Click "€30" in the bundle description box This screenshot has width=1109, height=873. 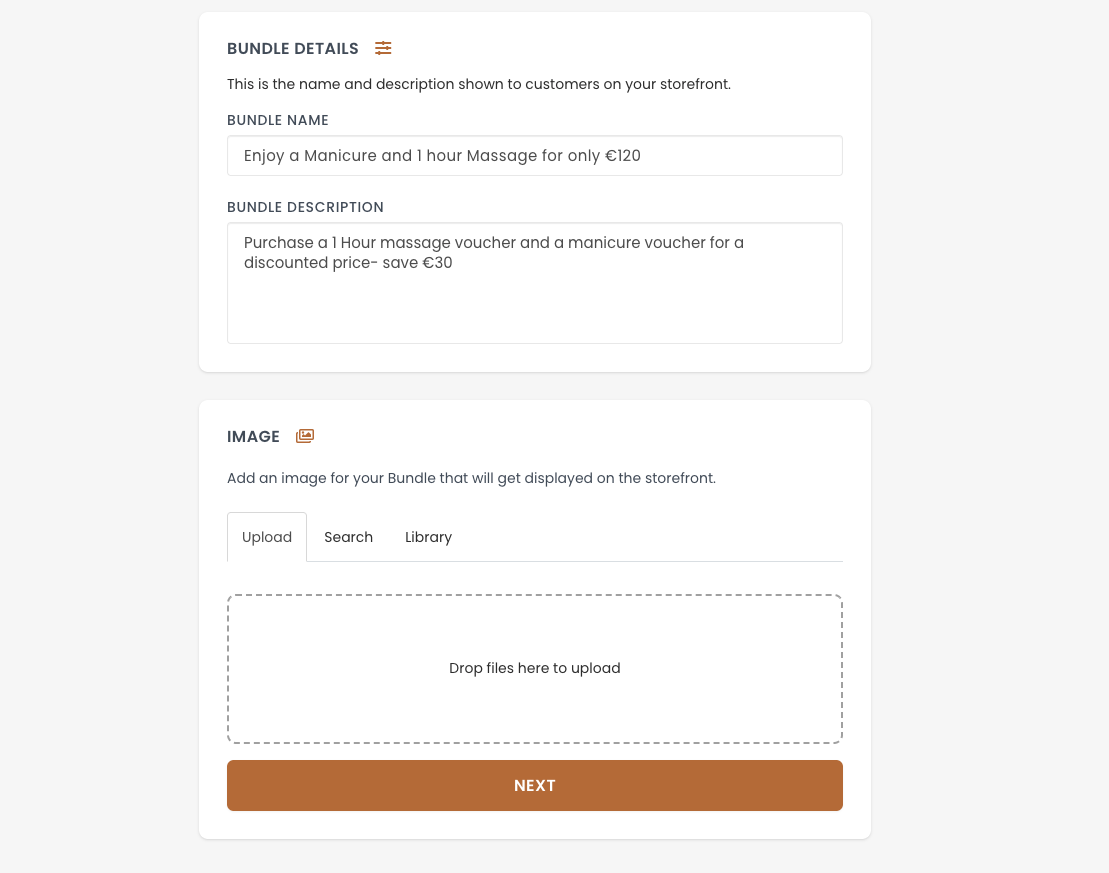pos(437,263)
